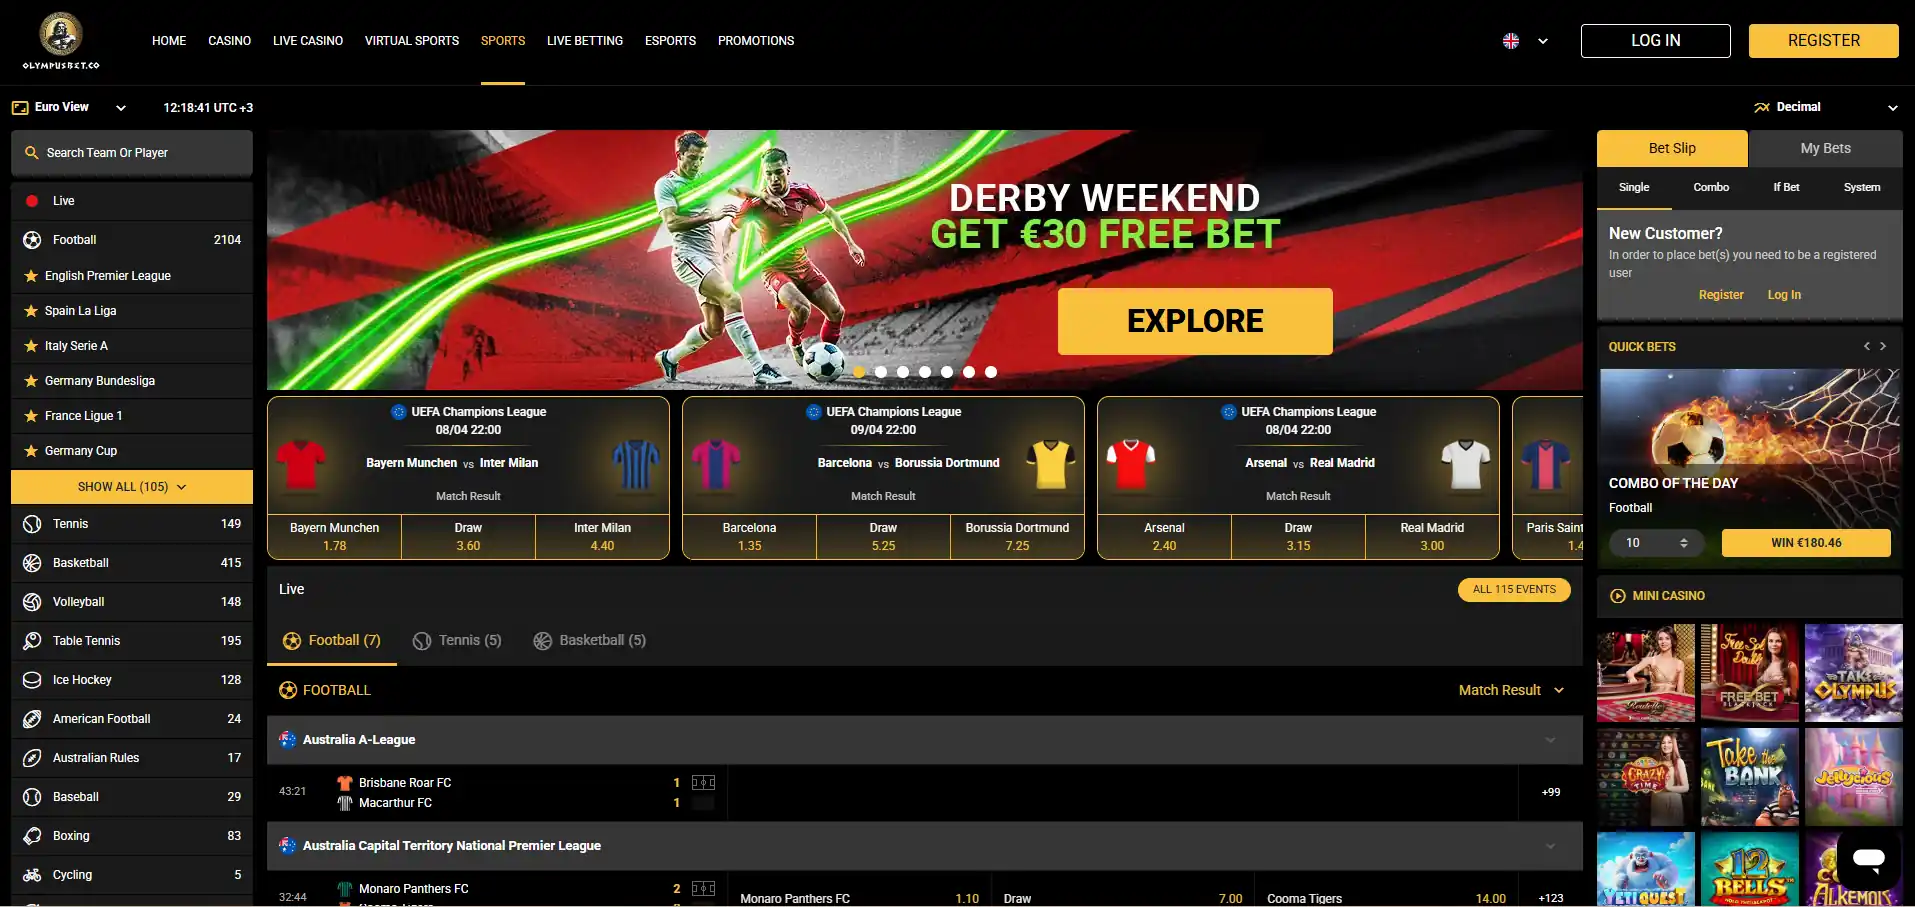The image size is (1915, 907).
Task: Click the Search Team Or Player field
Action: (x=132, y=153)
